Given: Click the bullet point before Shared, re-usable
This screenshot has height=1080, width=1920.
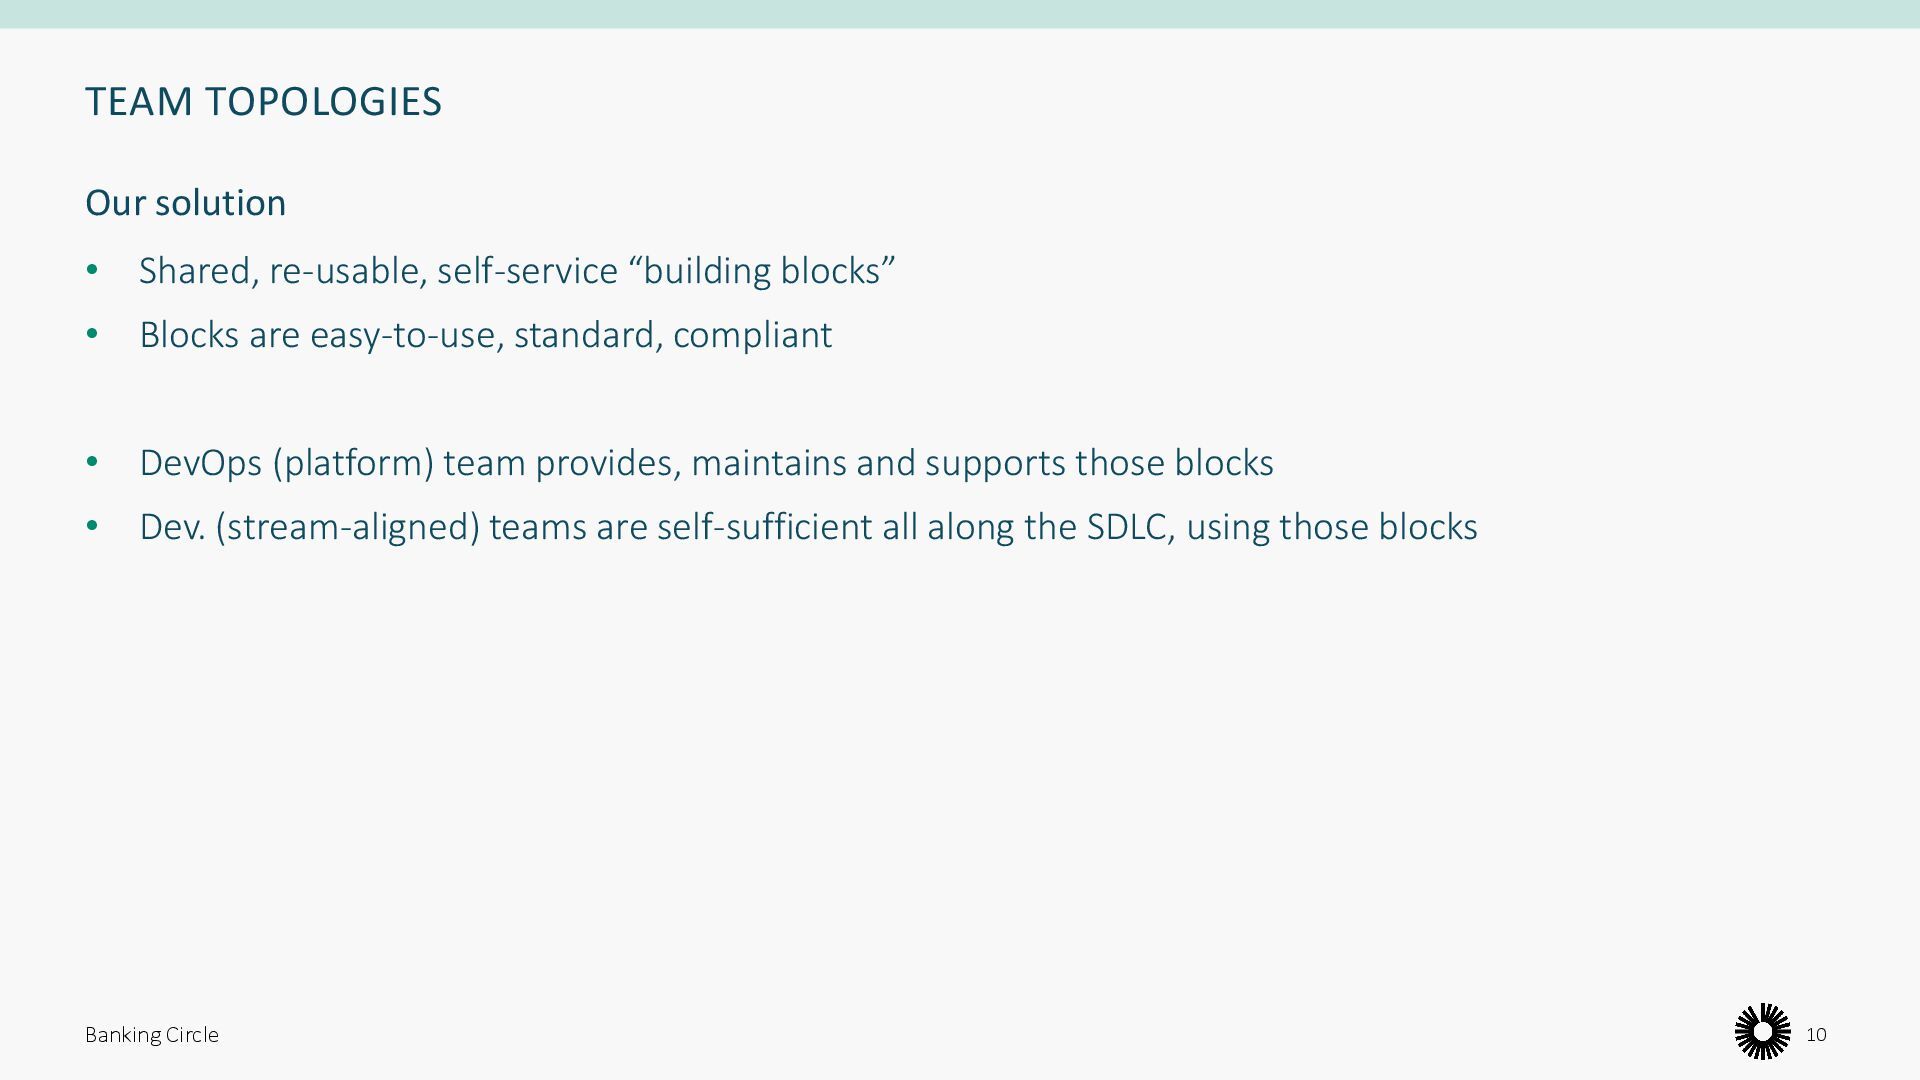Looking at the screenshot, I should (92, 270).
